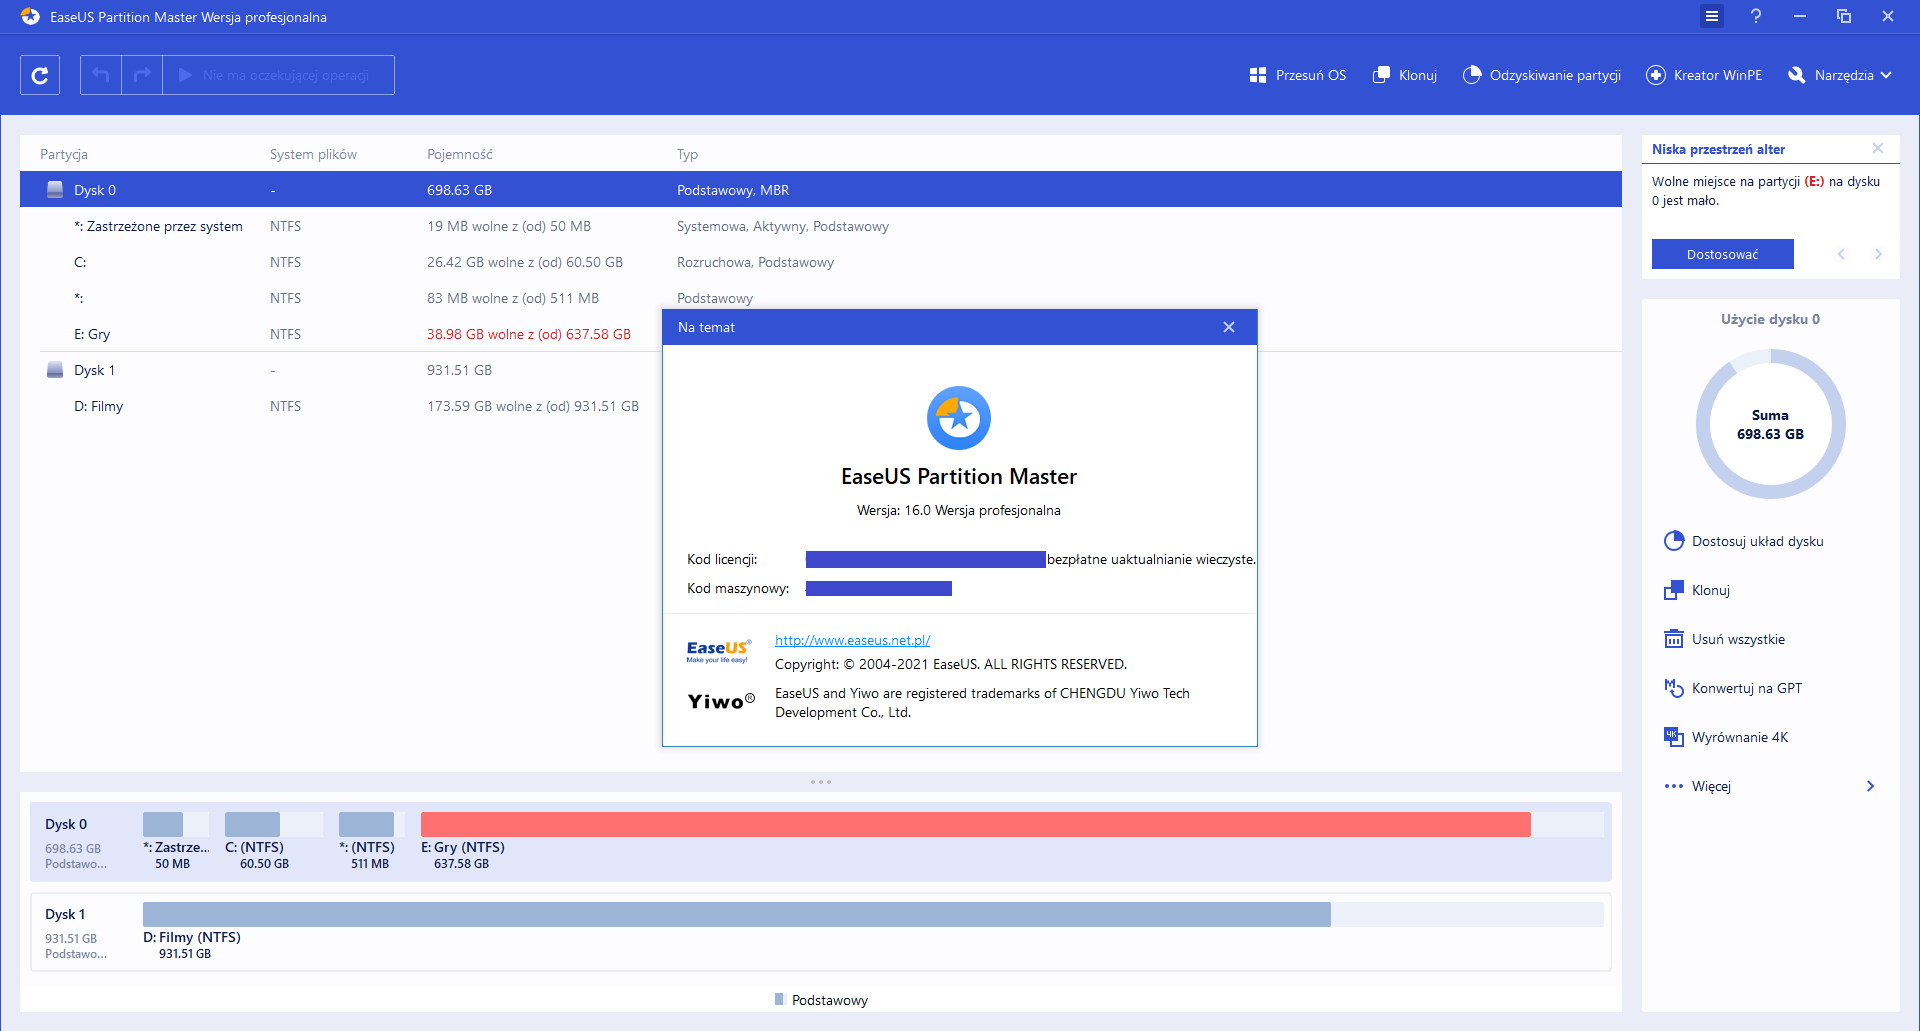Click the three dots Więcej icon
1920x1031 pixels.
(x=1673, y=786)
